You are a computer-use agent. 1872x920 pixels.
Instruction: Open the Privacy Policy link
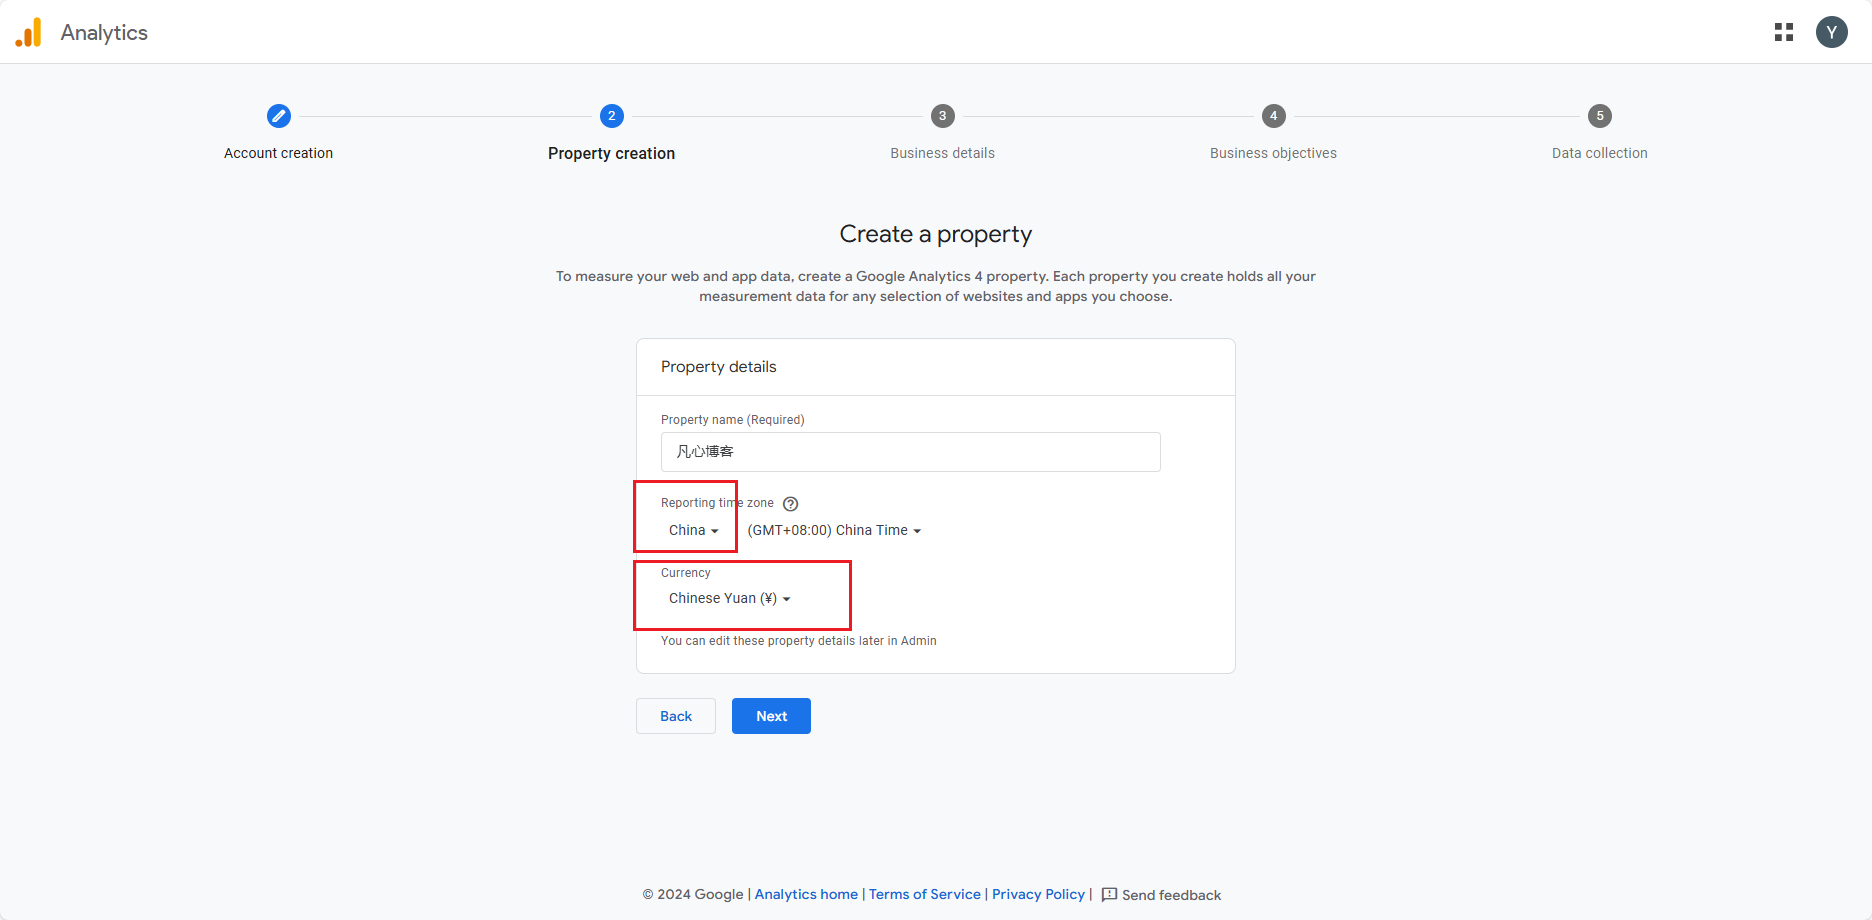(x=1038, y=894)
